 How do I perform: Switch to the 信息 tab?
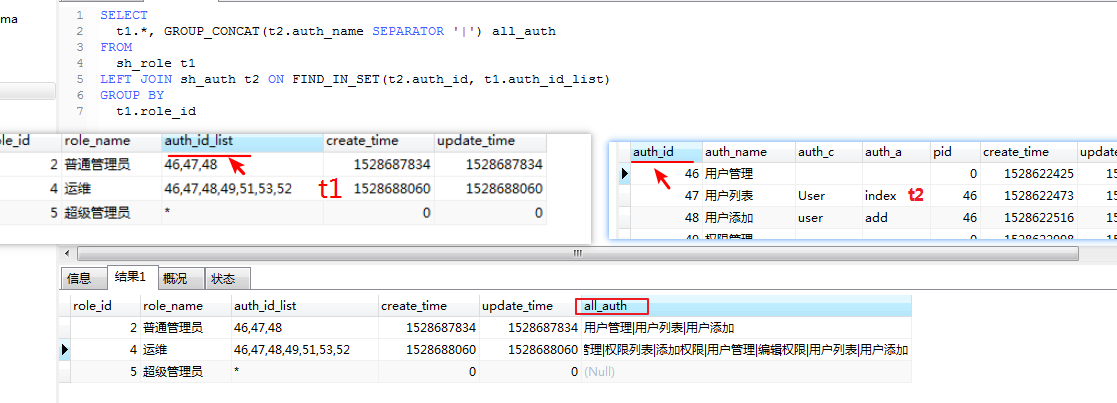click(79, 278)
